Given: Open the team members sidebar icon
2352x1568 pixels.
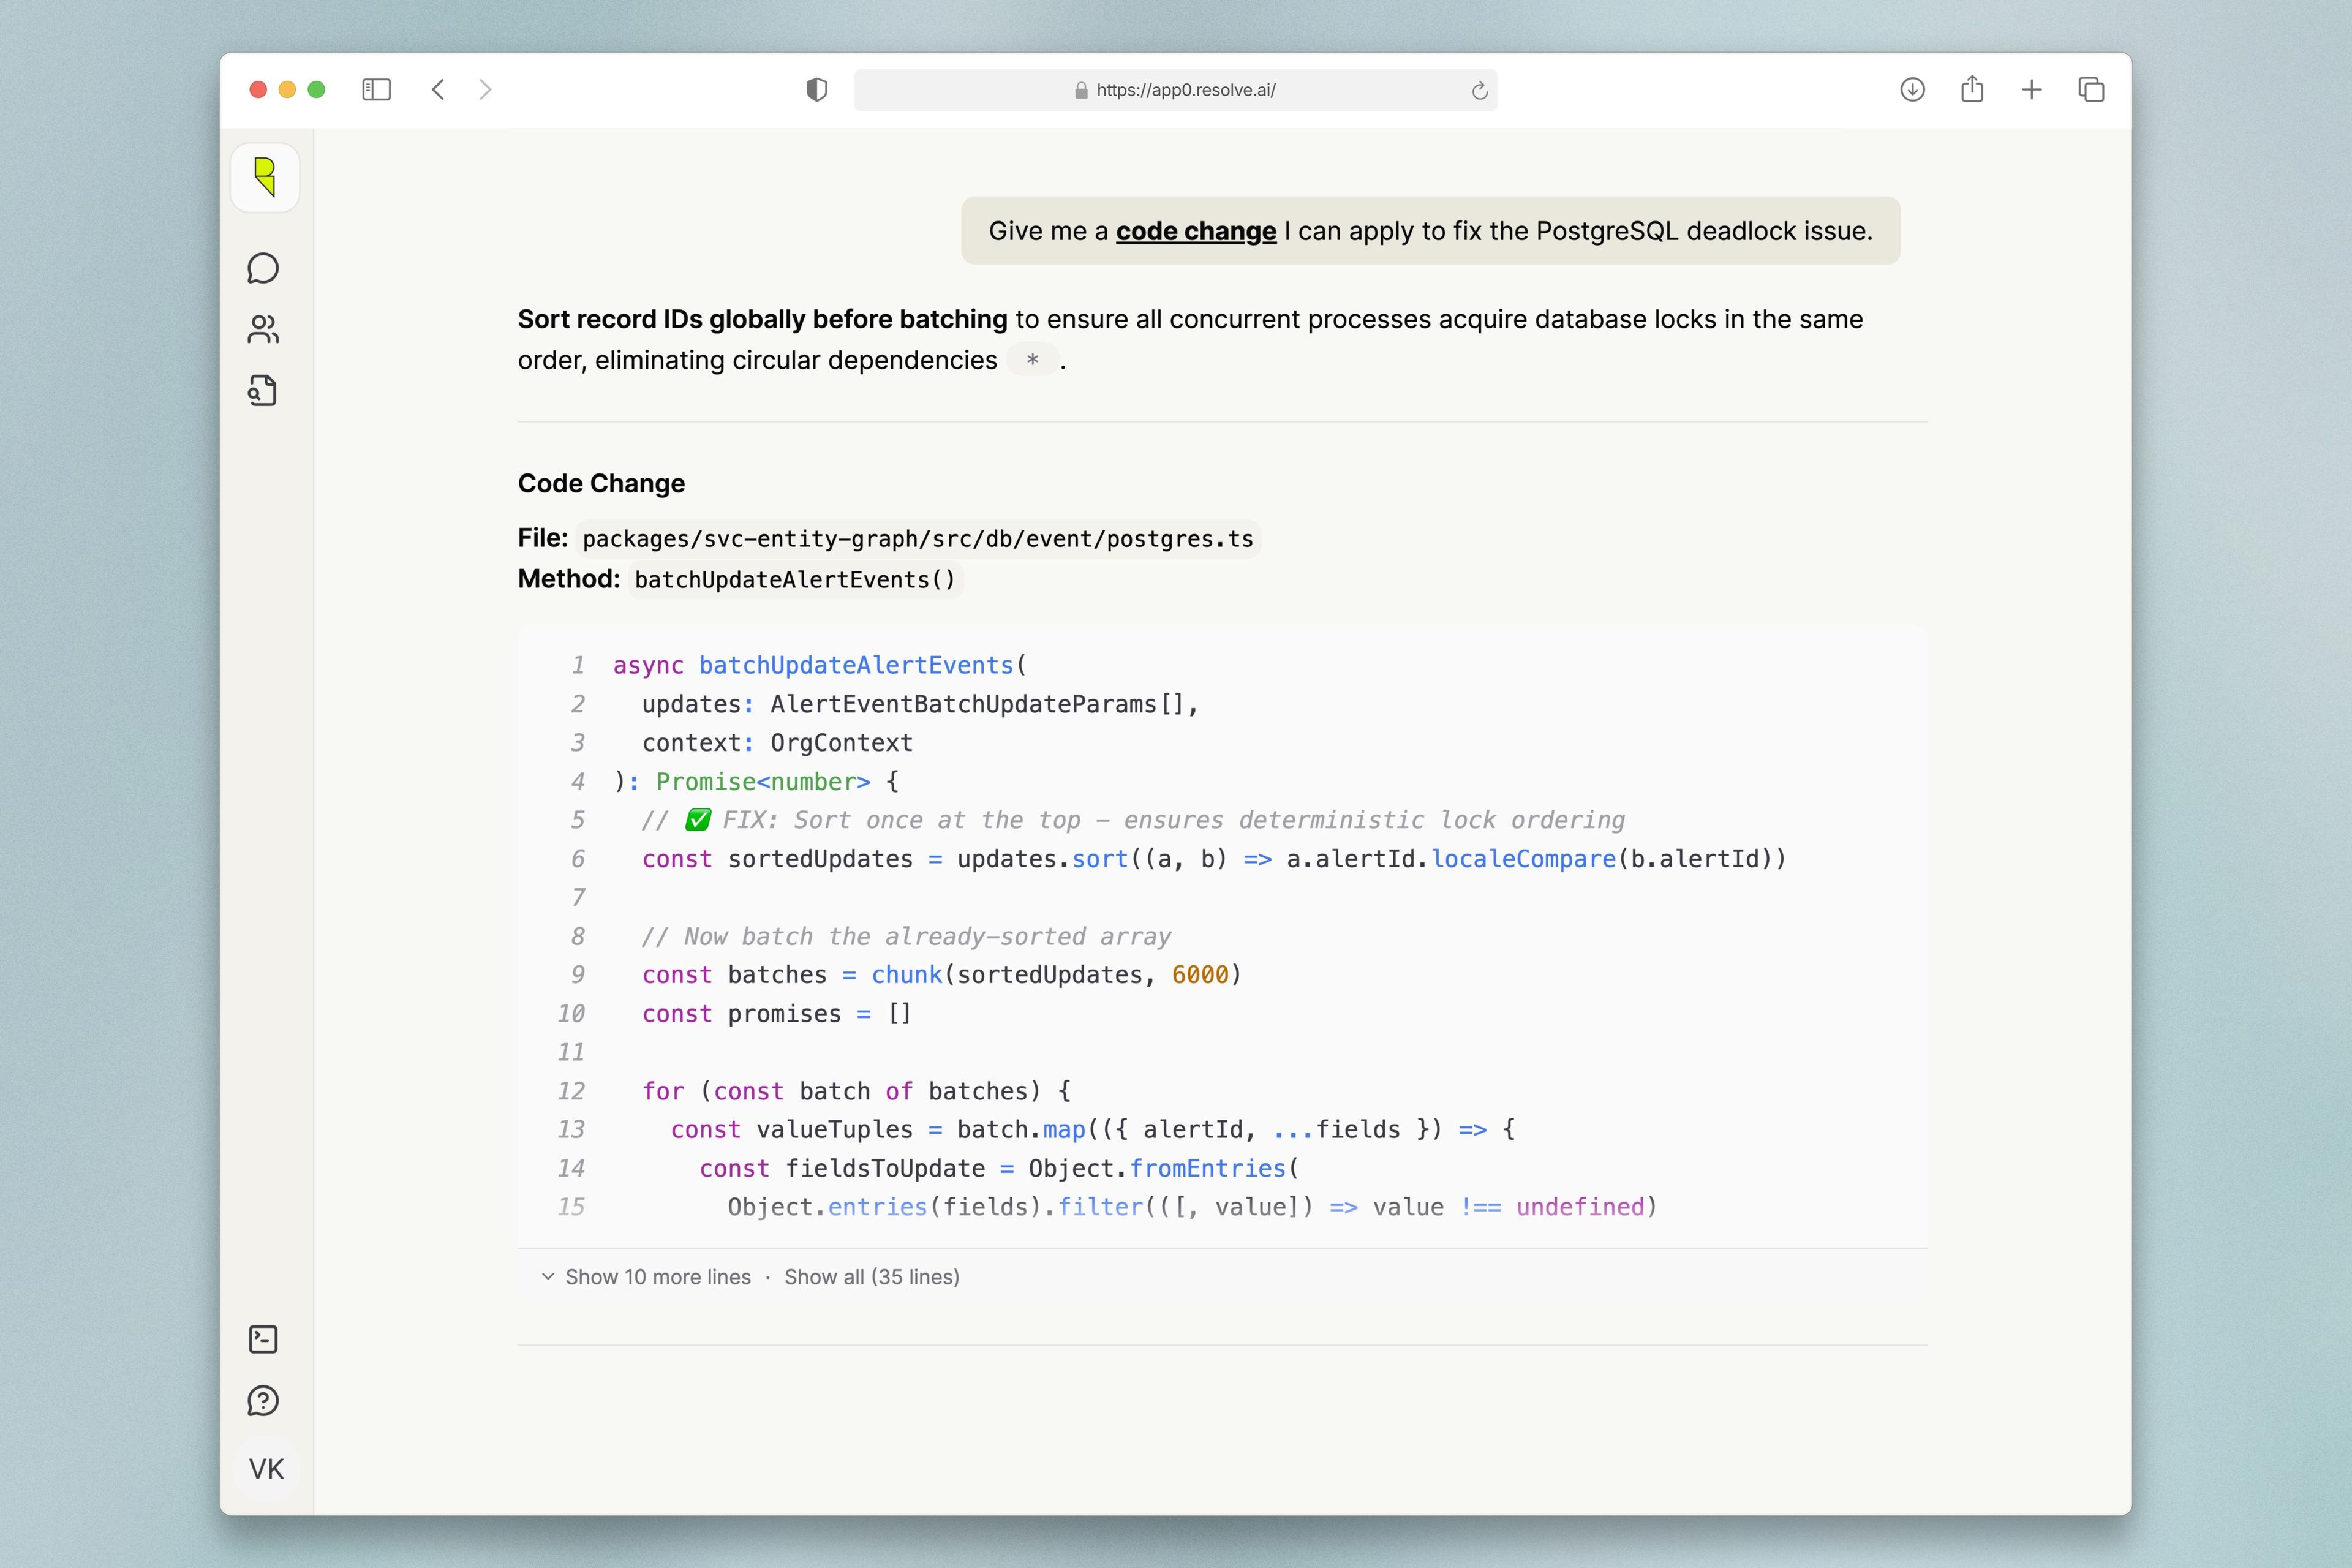Looking at the screenshot, I should click(263, 329).
